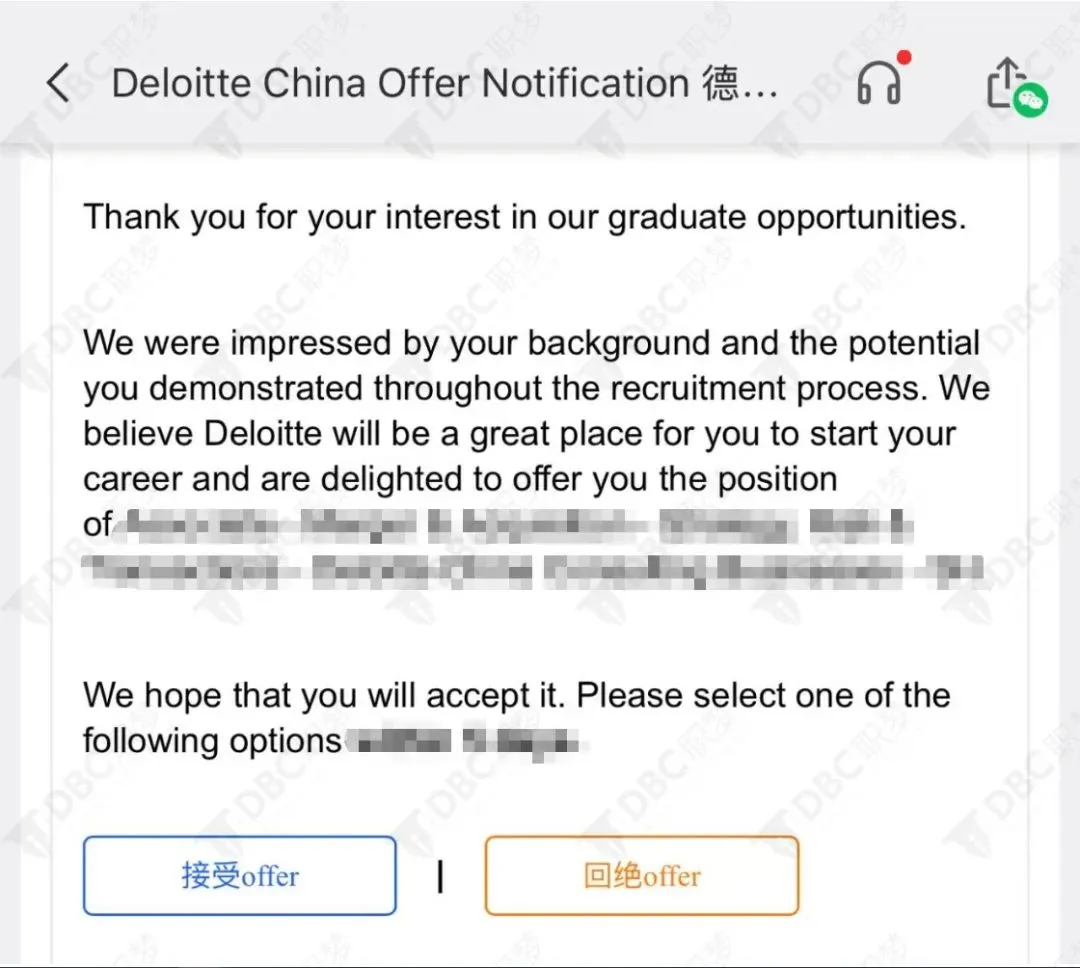The width and height of the screenshot is (1080, 968).
Task: Click the green WeChat badge
Action: click(1030, 101)
